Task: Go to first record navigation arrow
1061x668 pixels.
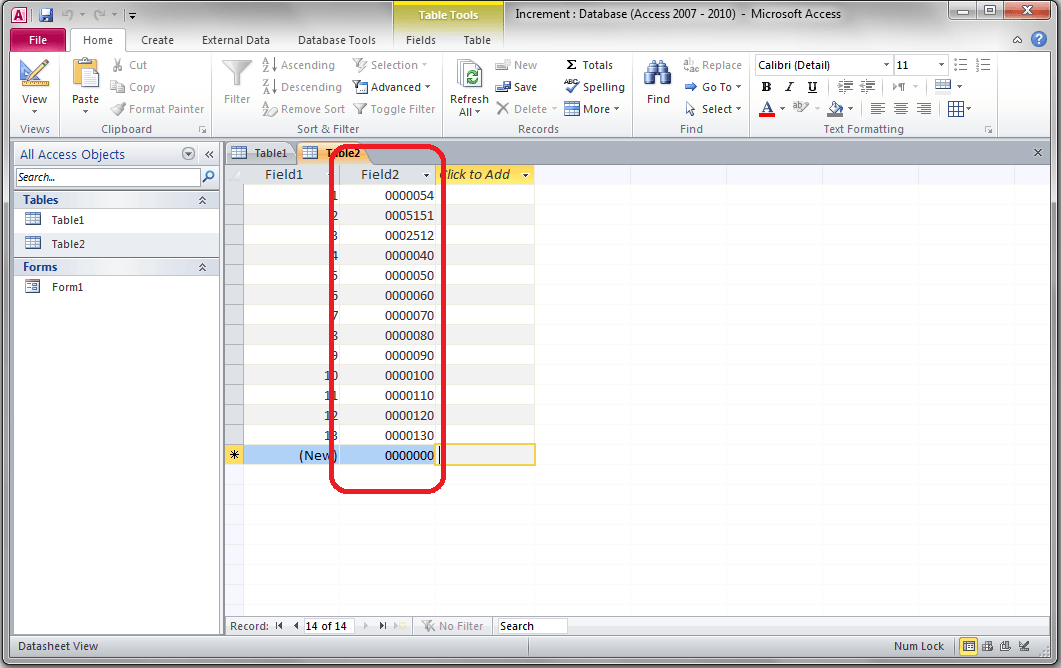Action: pyautogui.click(x=279, y=626)
